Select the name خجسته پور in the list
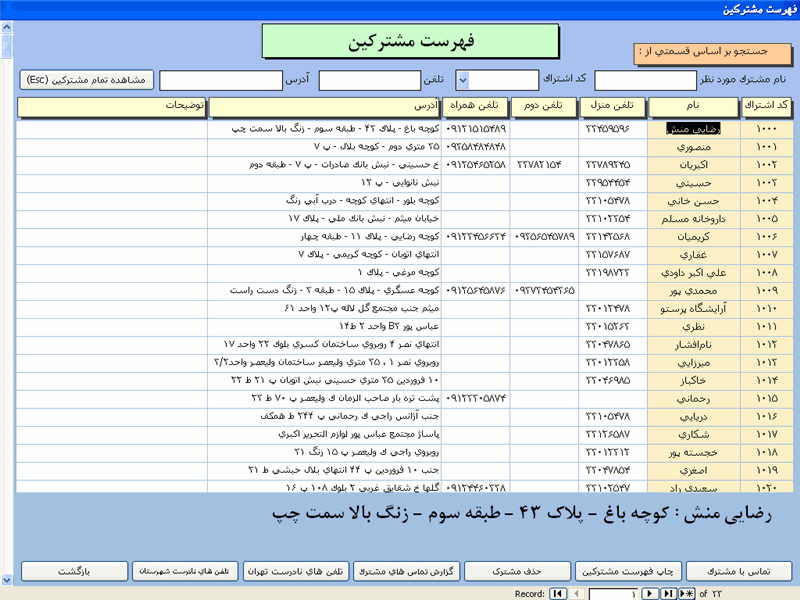 coord(693,453)
